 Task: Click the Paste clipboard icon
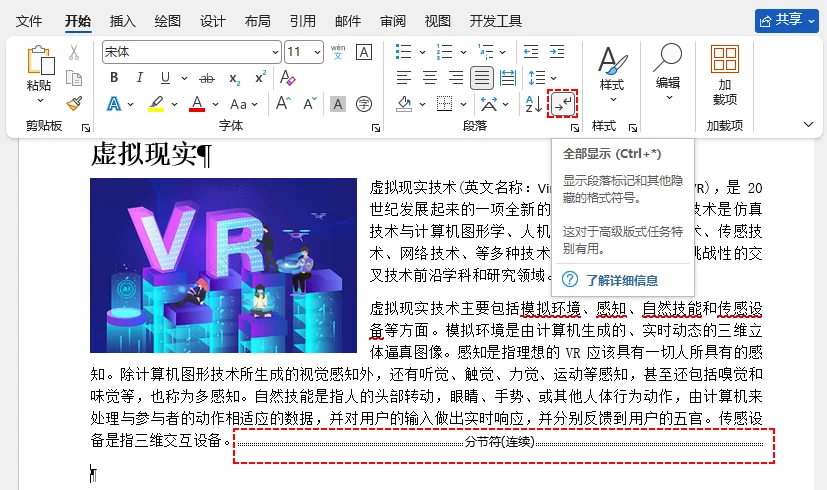coord(40,60)
